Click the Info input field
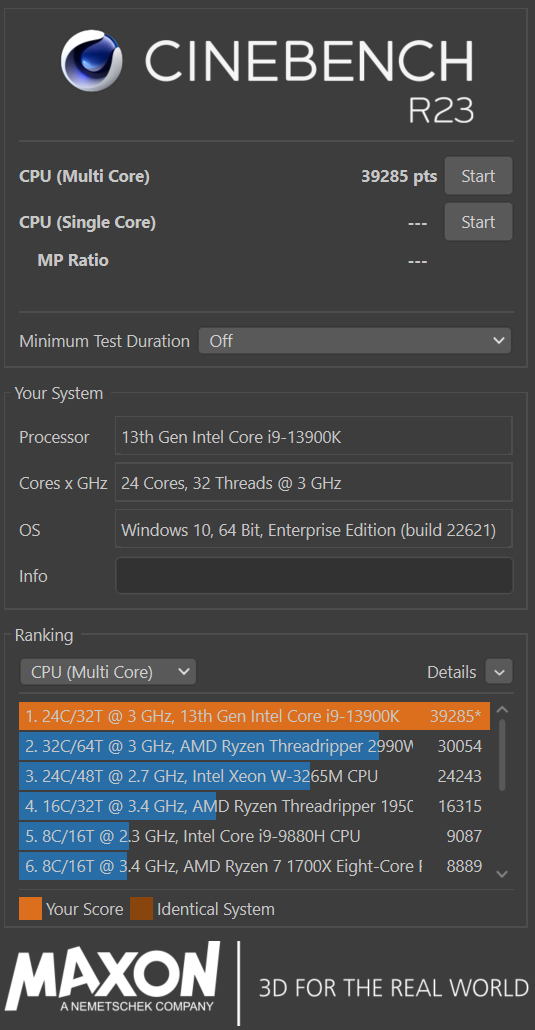 [314, 576]
